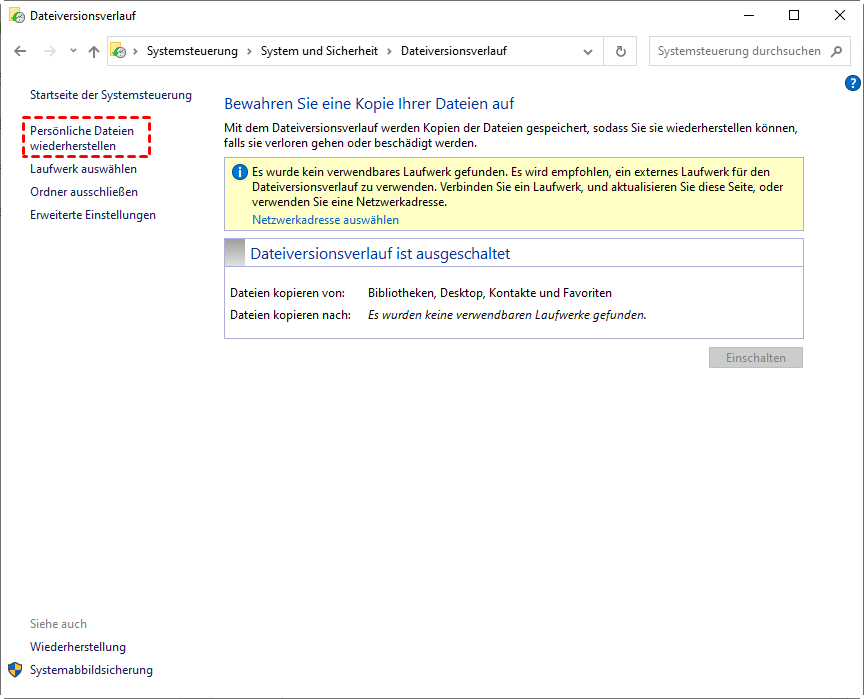Open help via the question mark icon
The image size is (864, 699).
(x=852, y=83)
